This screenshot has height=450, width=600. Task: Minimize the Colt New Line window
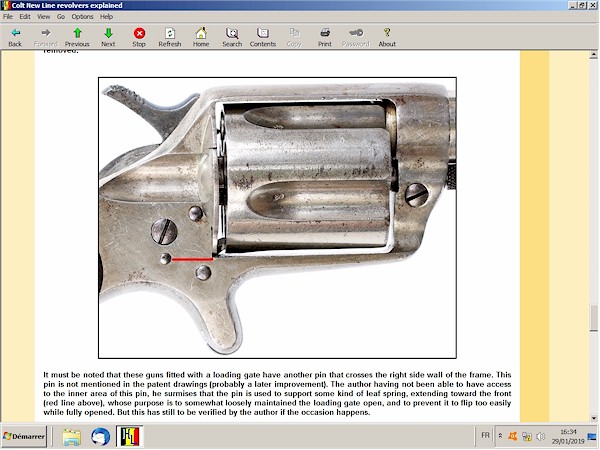572,5
